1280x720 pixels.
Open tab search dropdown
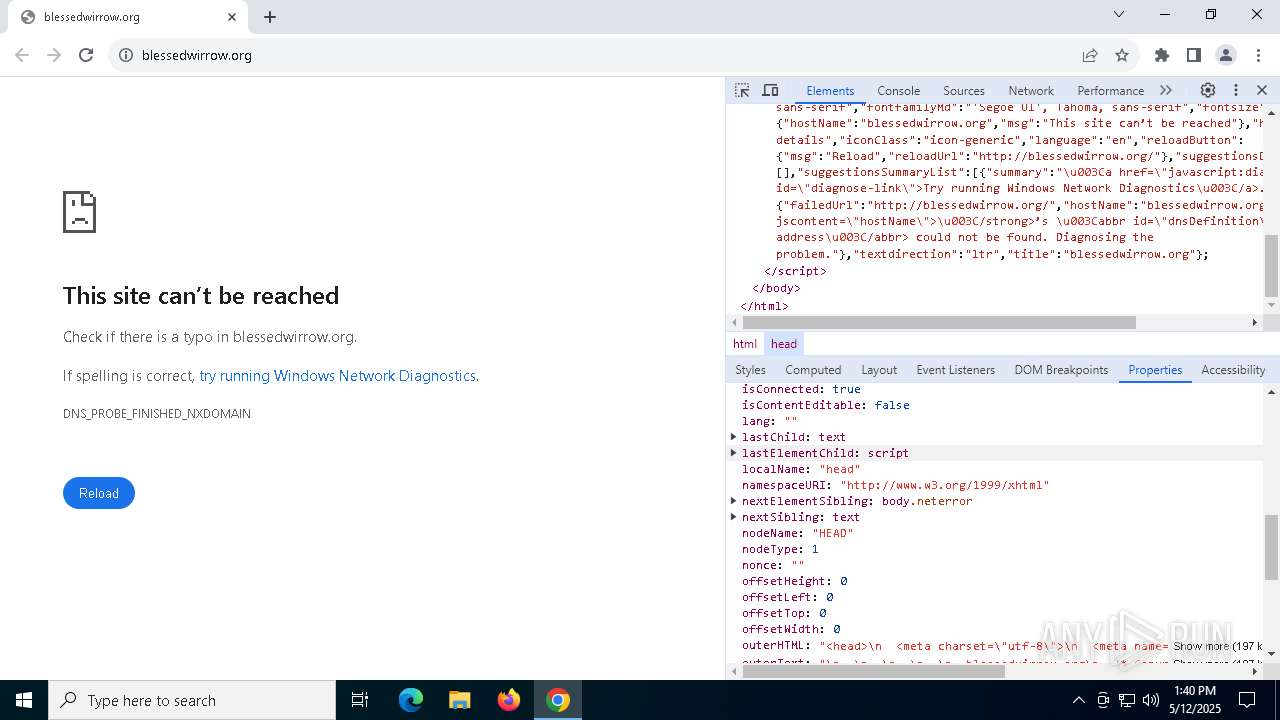1119,14
